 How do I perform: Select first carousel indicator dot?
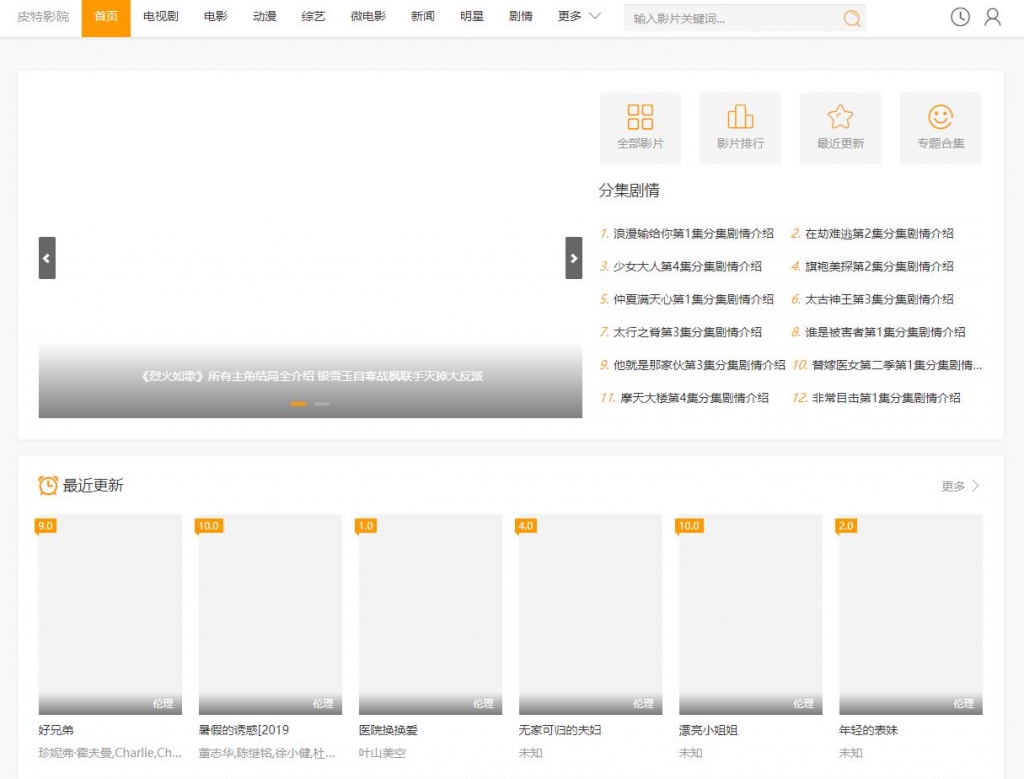298,404
